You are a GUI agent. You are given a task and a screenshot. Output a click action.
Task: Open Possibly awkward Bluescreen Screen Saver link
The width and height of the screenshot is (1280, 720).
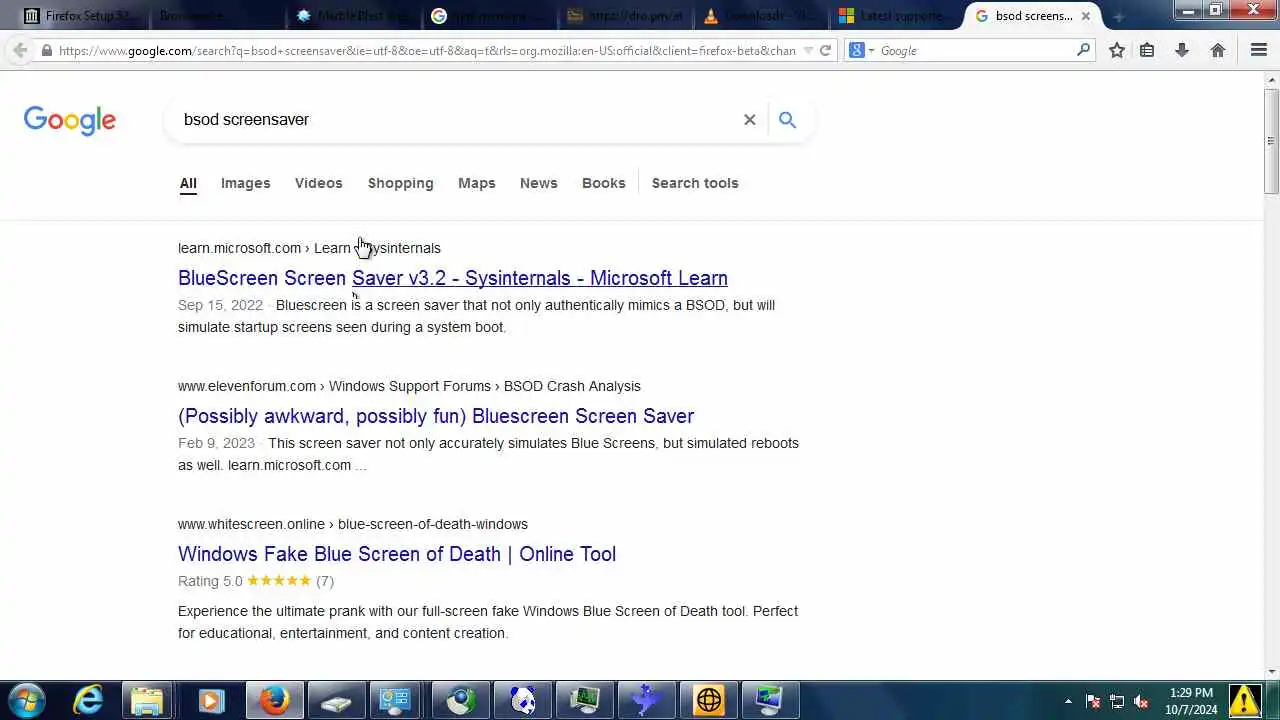coord(436,416)
